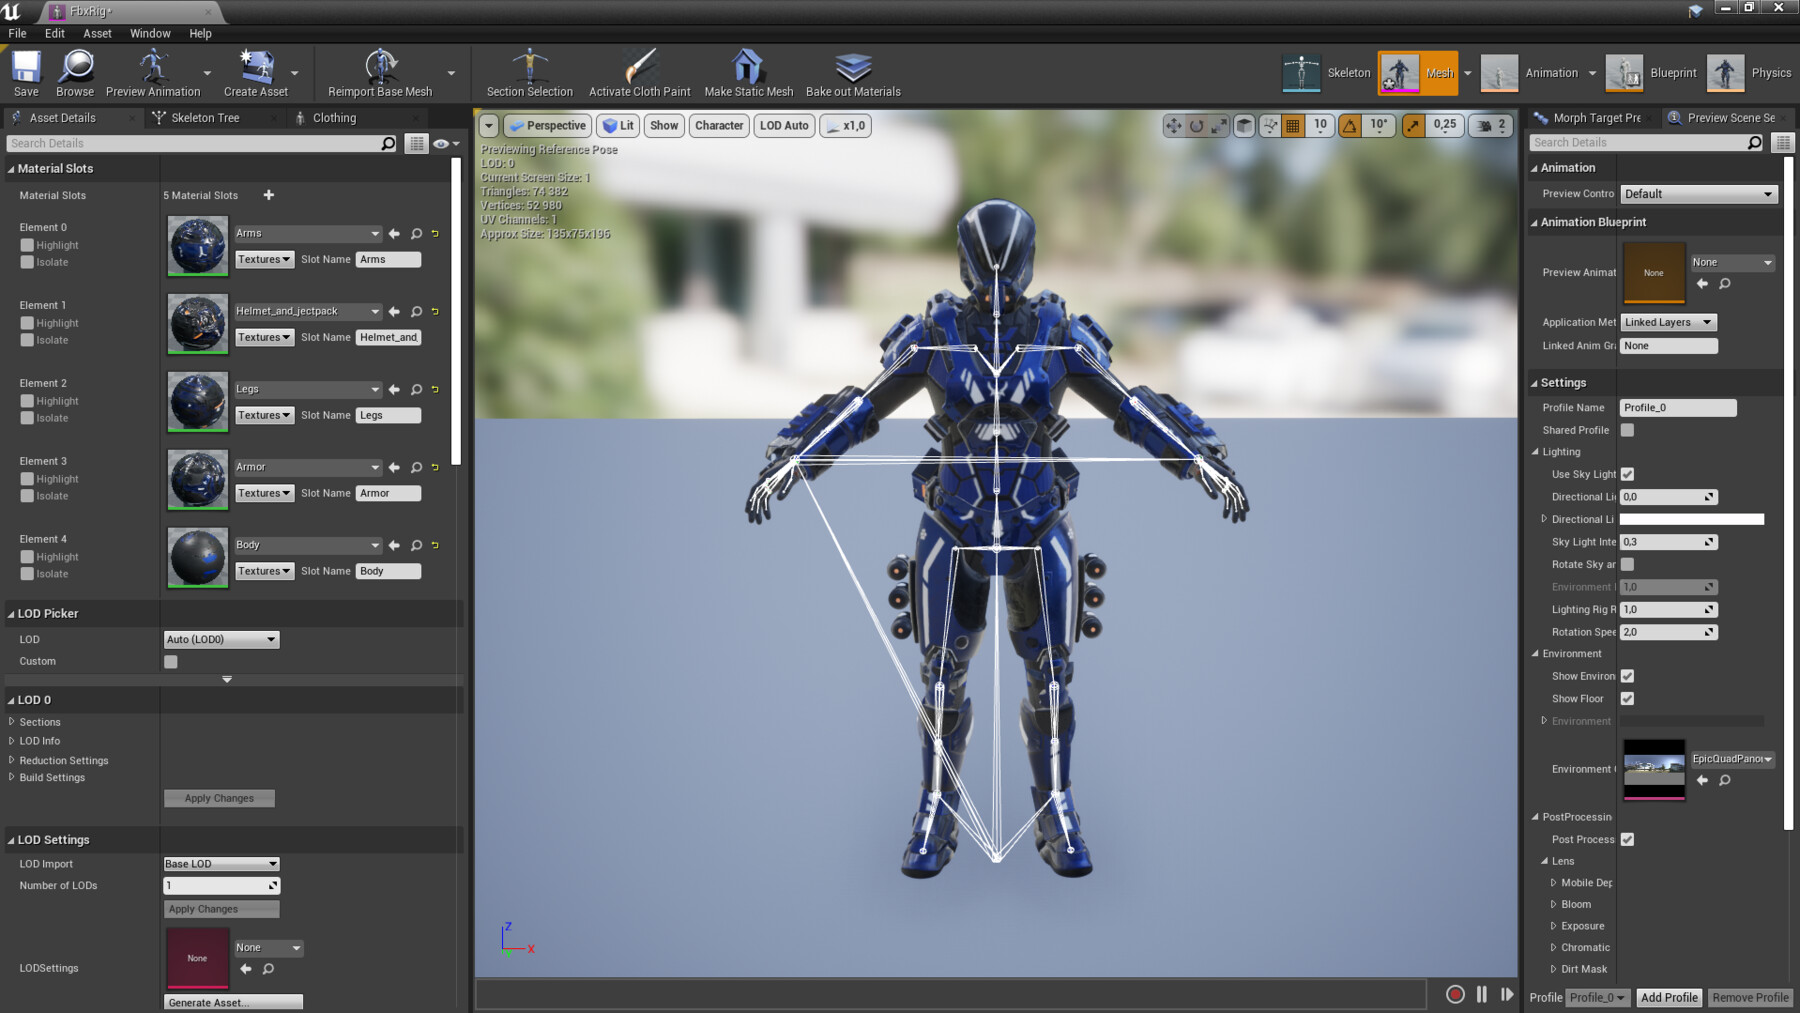
Task: Open the Preview Controller Default dropdown
Action: pos(1698,194)
